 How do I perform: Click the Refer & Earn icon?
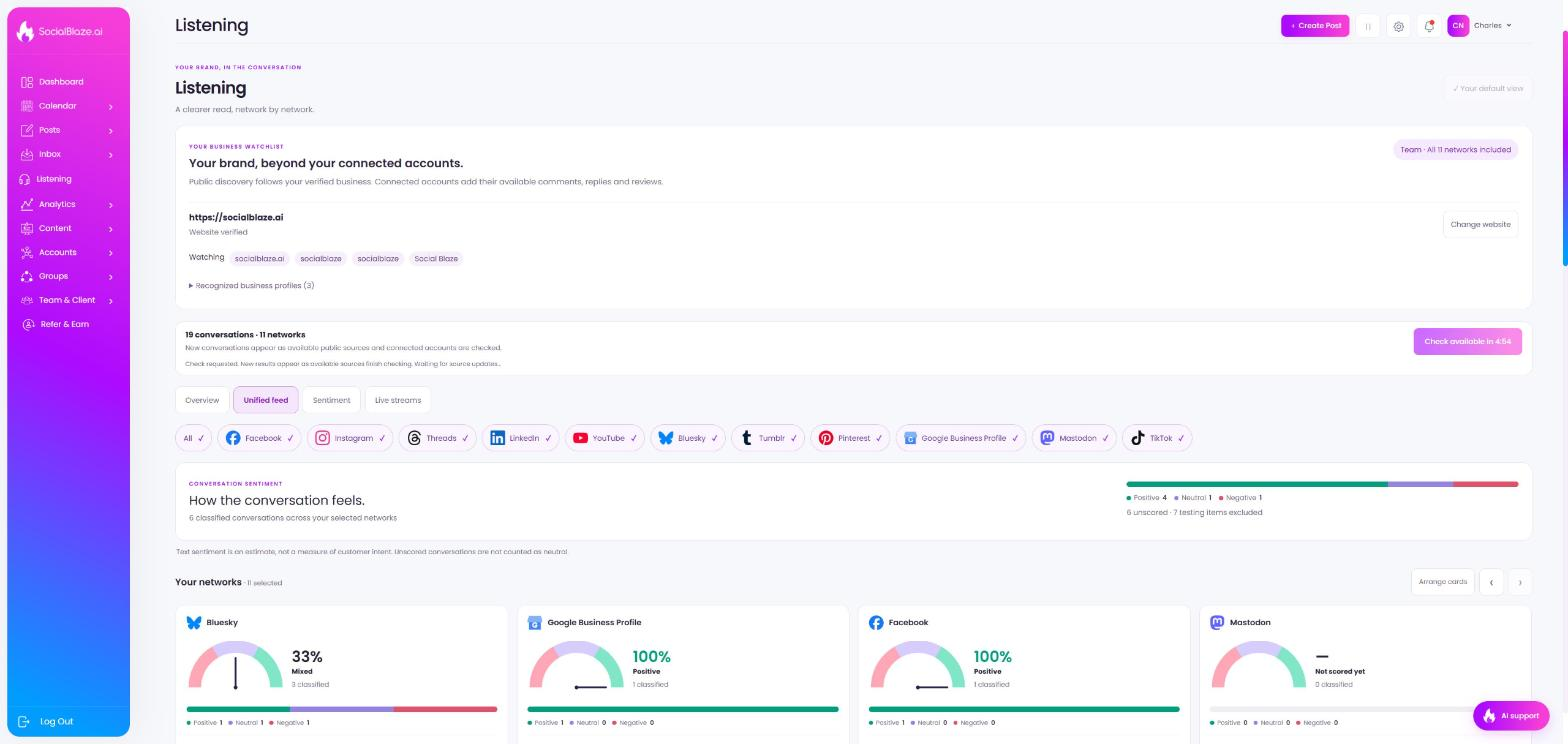coord(28,324)
